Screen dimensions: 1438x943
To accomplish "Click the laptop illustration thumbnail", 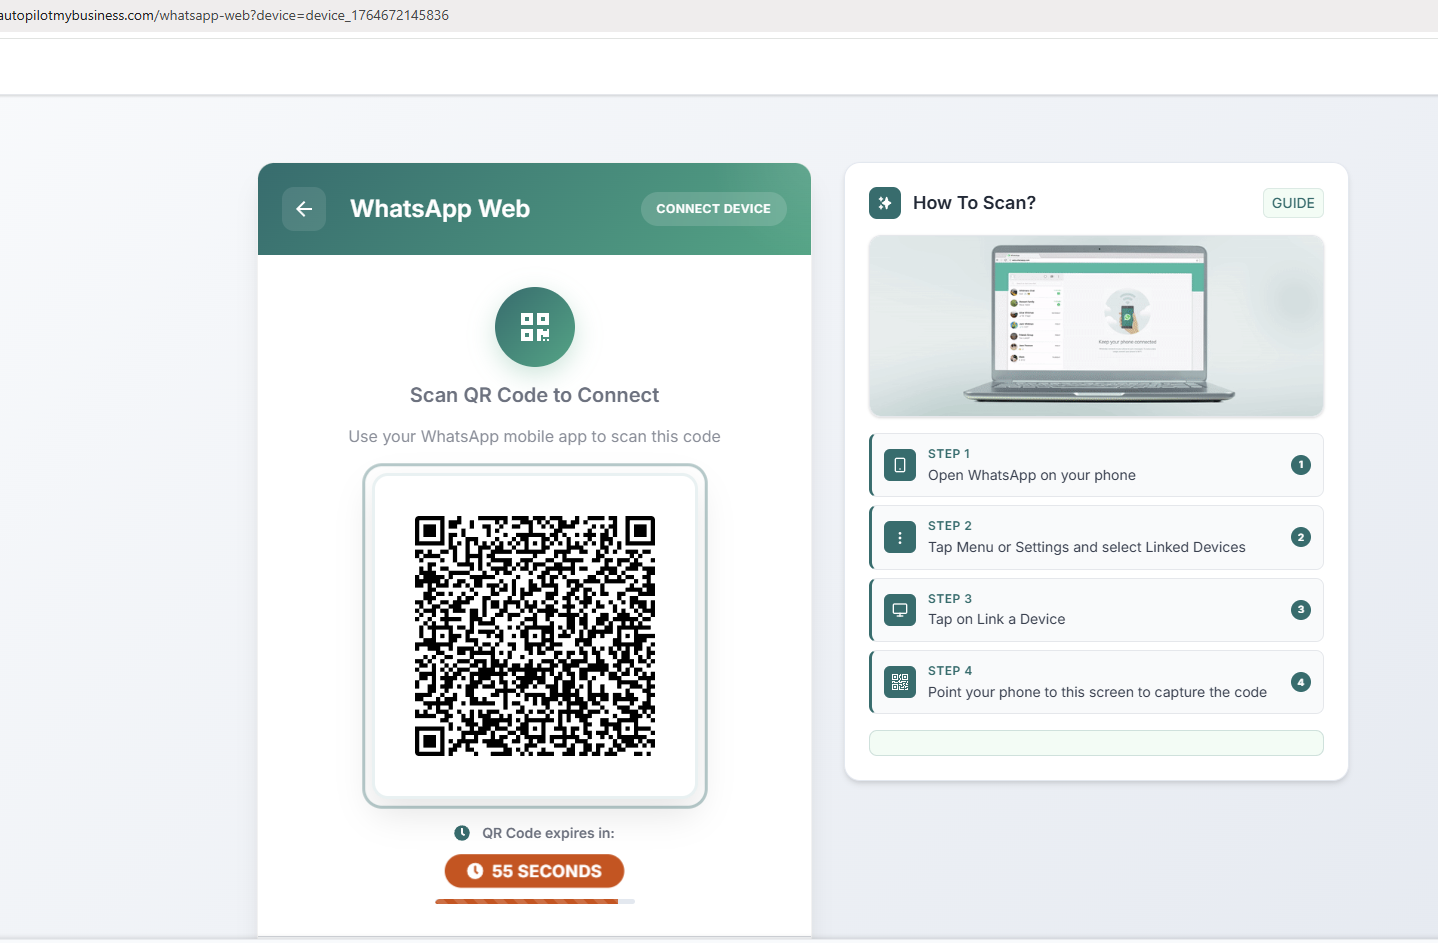I will click(1096, 326).
